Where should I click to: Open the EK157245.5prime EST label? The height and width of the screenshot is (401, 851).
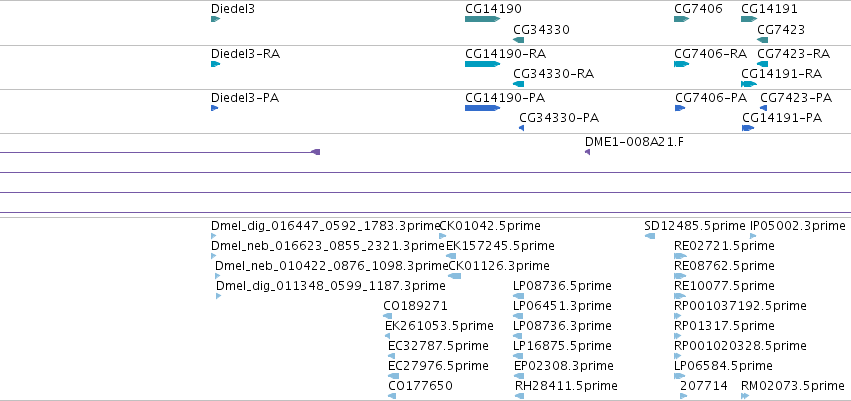500,246
